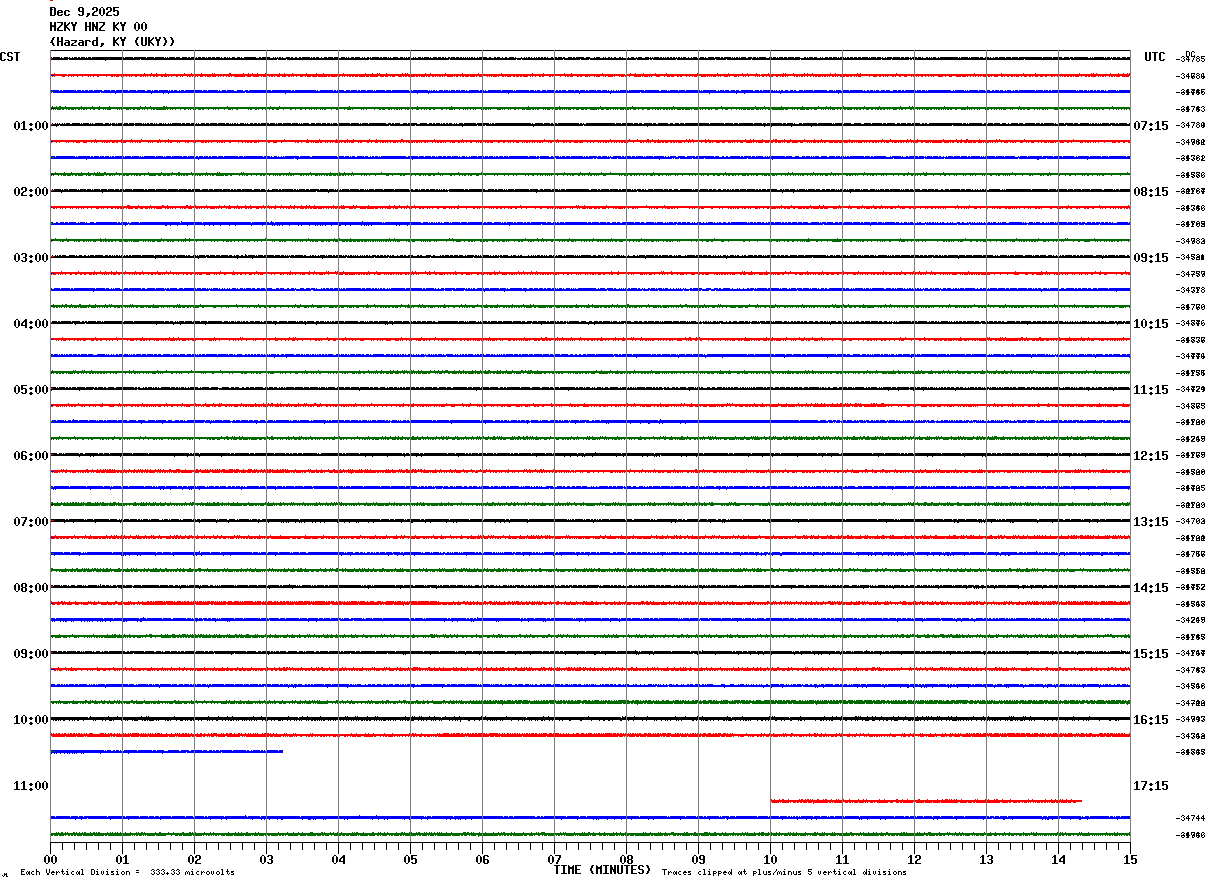
Task: Click minute-axis tick label 10
Action: [x=770, y=859]
